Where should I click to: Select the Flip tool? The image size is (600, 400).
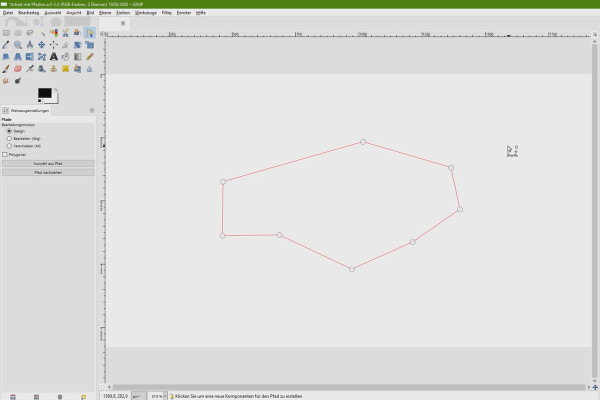tap(29, 57)
